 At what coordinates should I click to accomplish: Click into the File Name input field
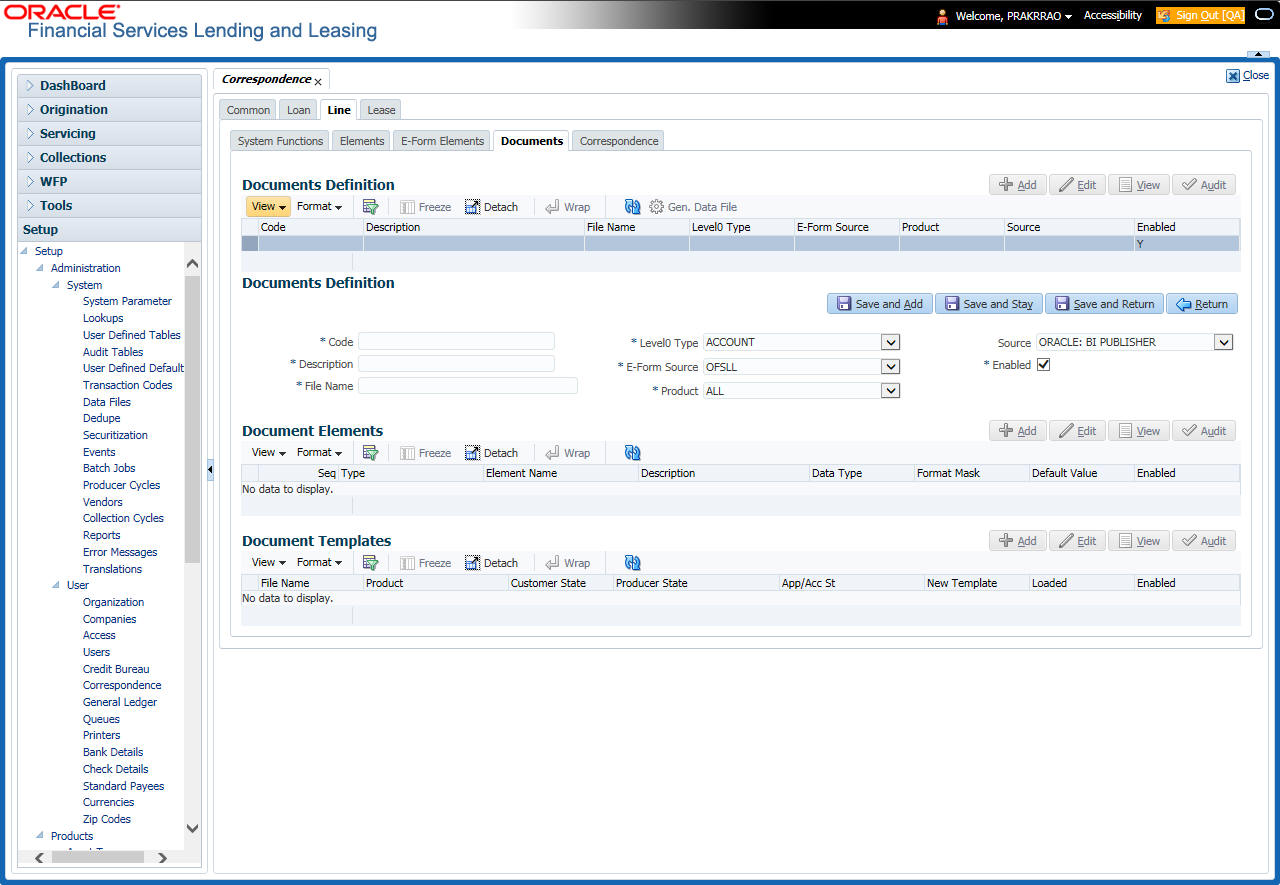pos(468,385)
